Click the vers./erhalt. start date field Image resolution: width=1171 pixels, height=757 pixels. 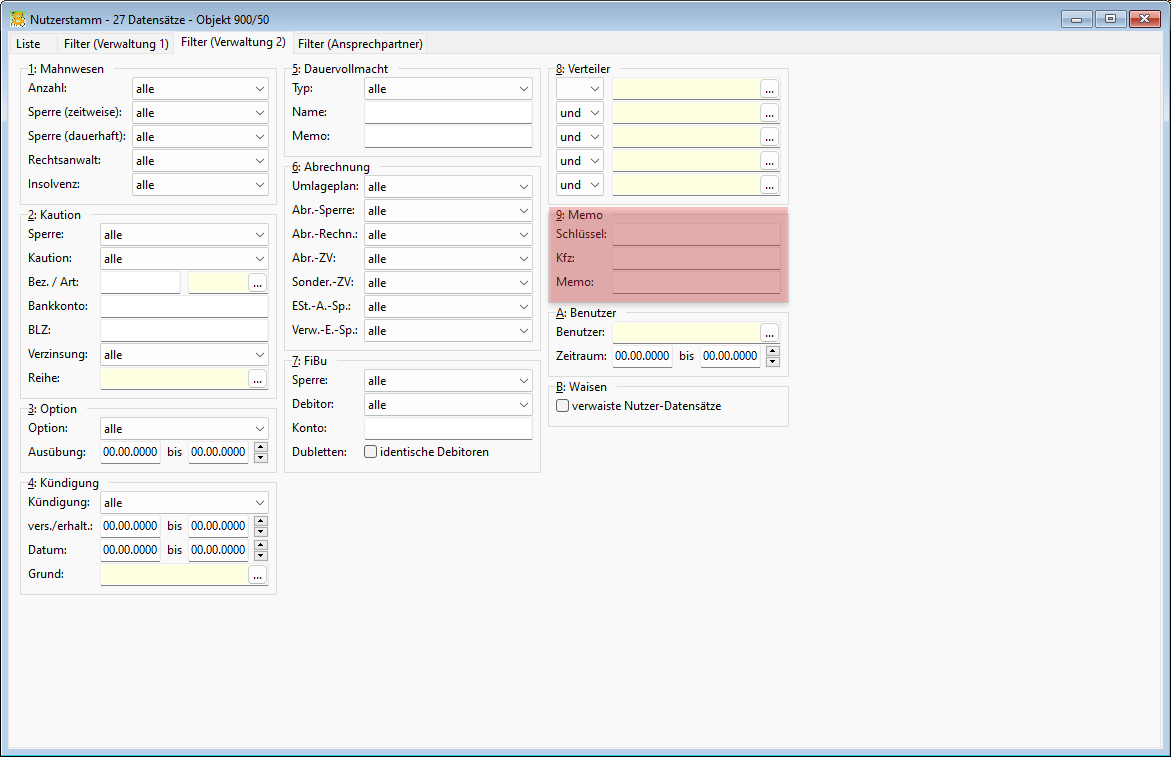pyautogui.click(x=130, y=526)
